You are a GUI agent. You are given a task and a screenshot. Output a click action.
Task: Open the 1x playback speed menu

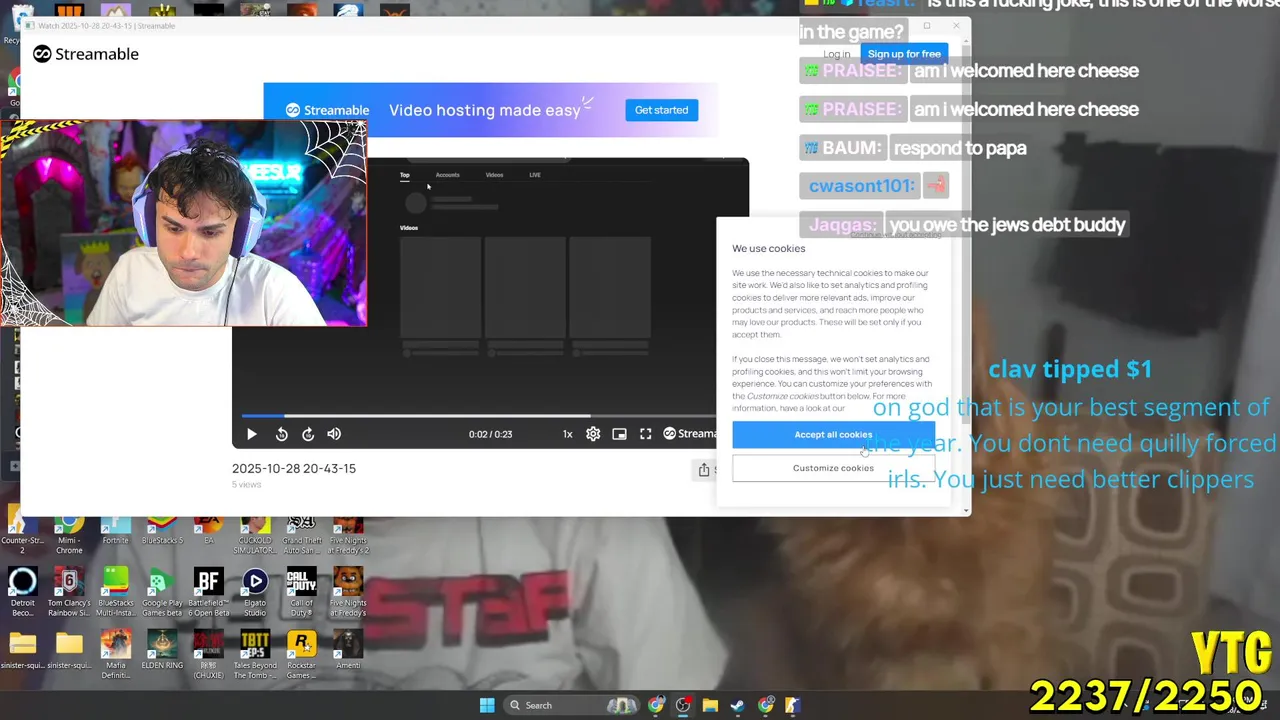[567, 434]
